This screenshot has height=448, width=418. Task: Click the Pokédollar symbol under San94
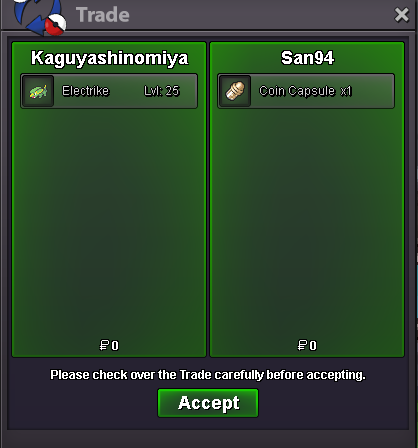point(302,345)
